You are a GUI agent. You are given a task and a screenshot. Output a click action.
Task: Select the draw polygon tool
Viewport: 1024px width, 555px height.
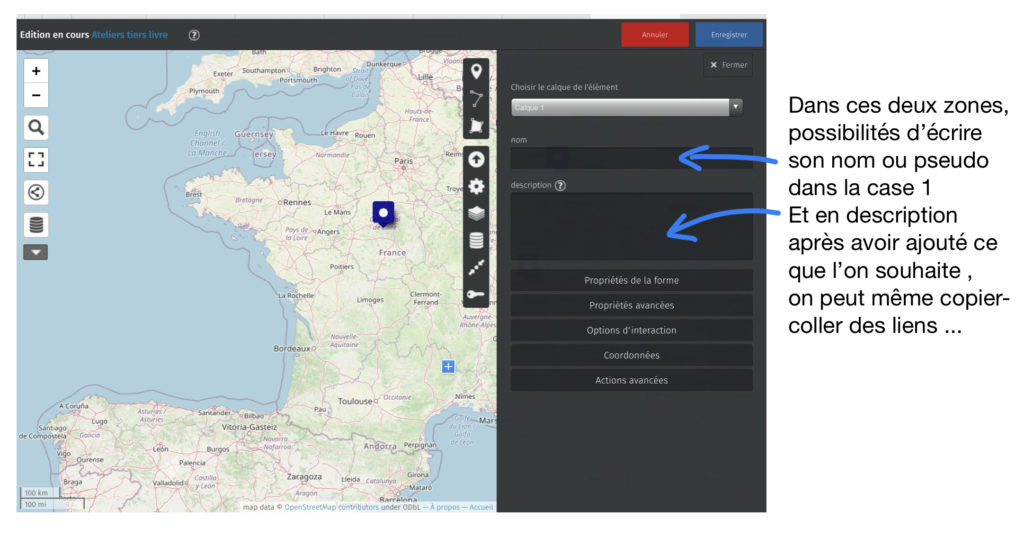476,126
